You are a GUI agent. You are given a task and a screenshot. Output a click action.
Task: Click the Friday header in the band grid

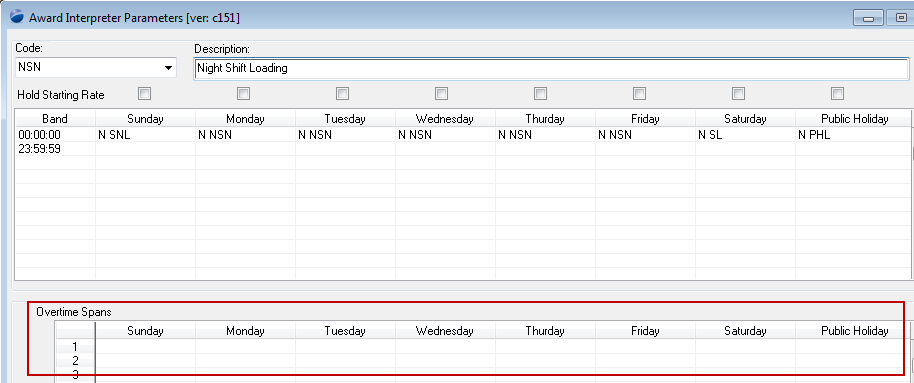tap(645, 118)
